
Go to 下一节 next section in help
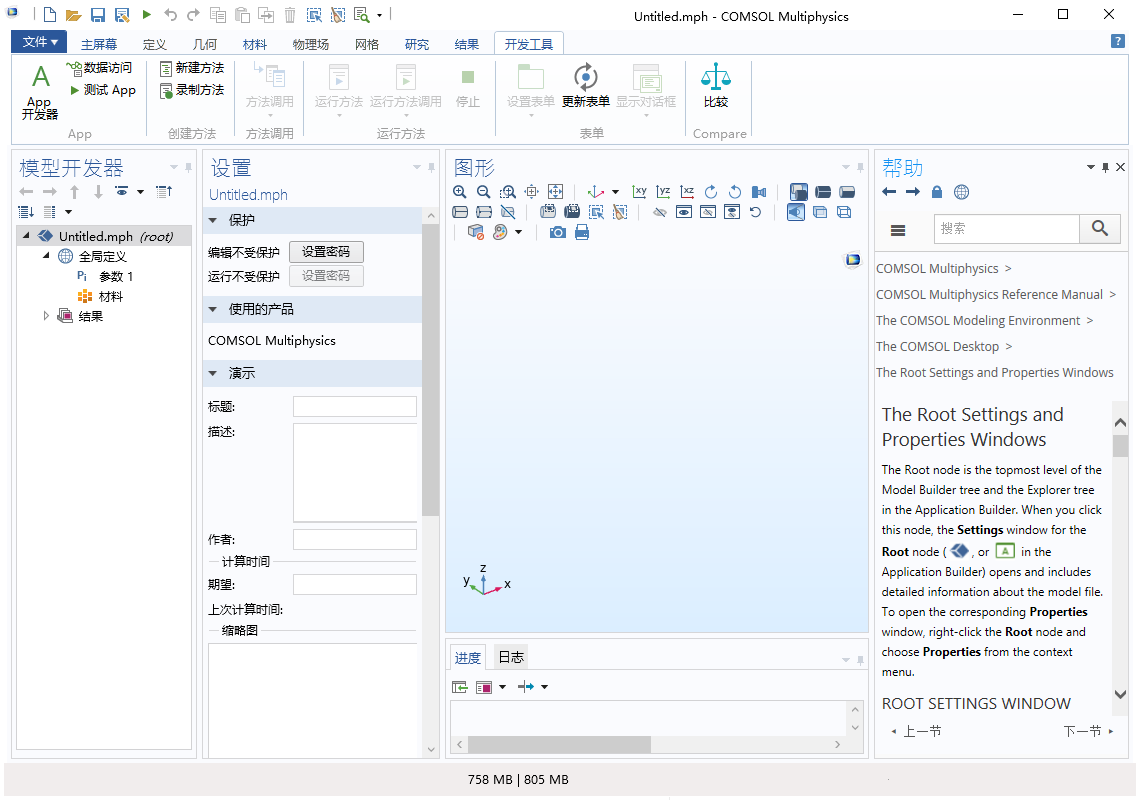pyautogui.click(x=1088, y=731)
